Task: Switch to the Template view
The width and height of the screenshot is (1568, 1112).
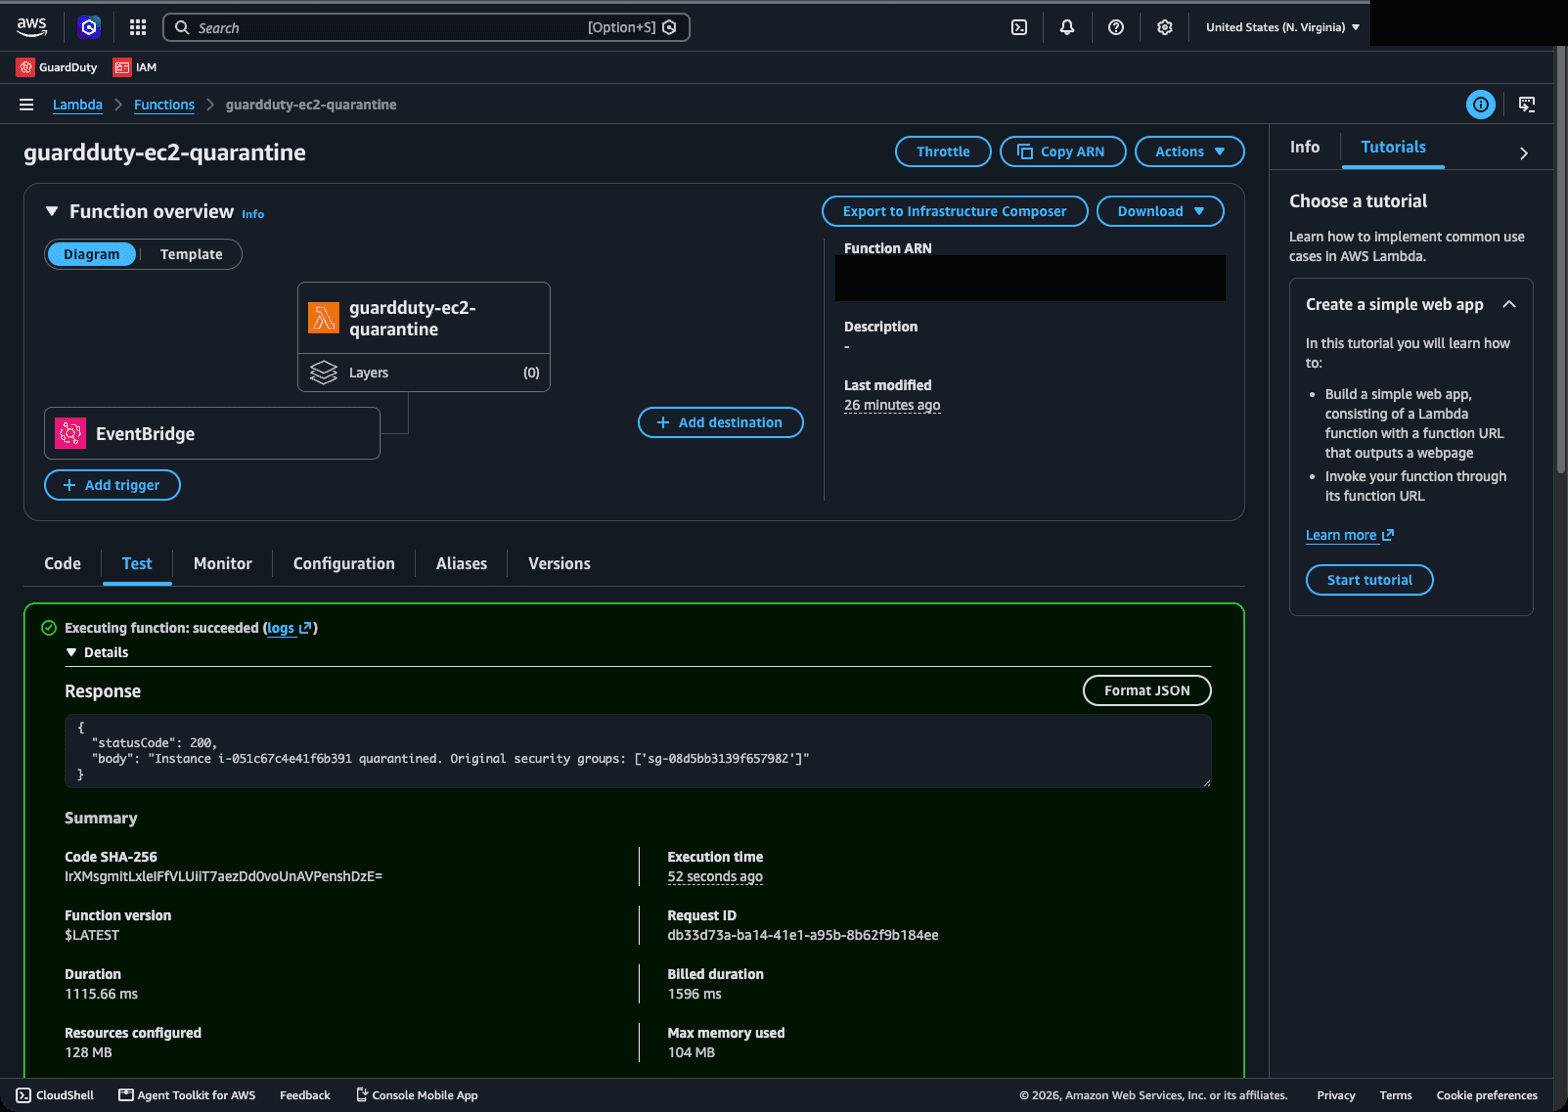Action: click(x=191, y=254)
